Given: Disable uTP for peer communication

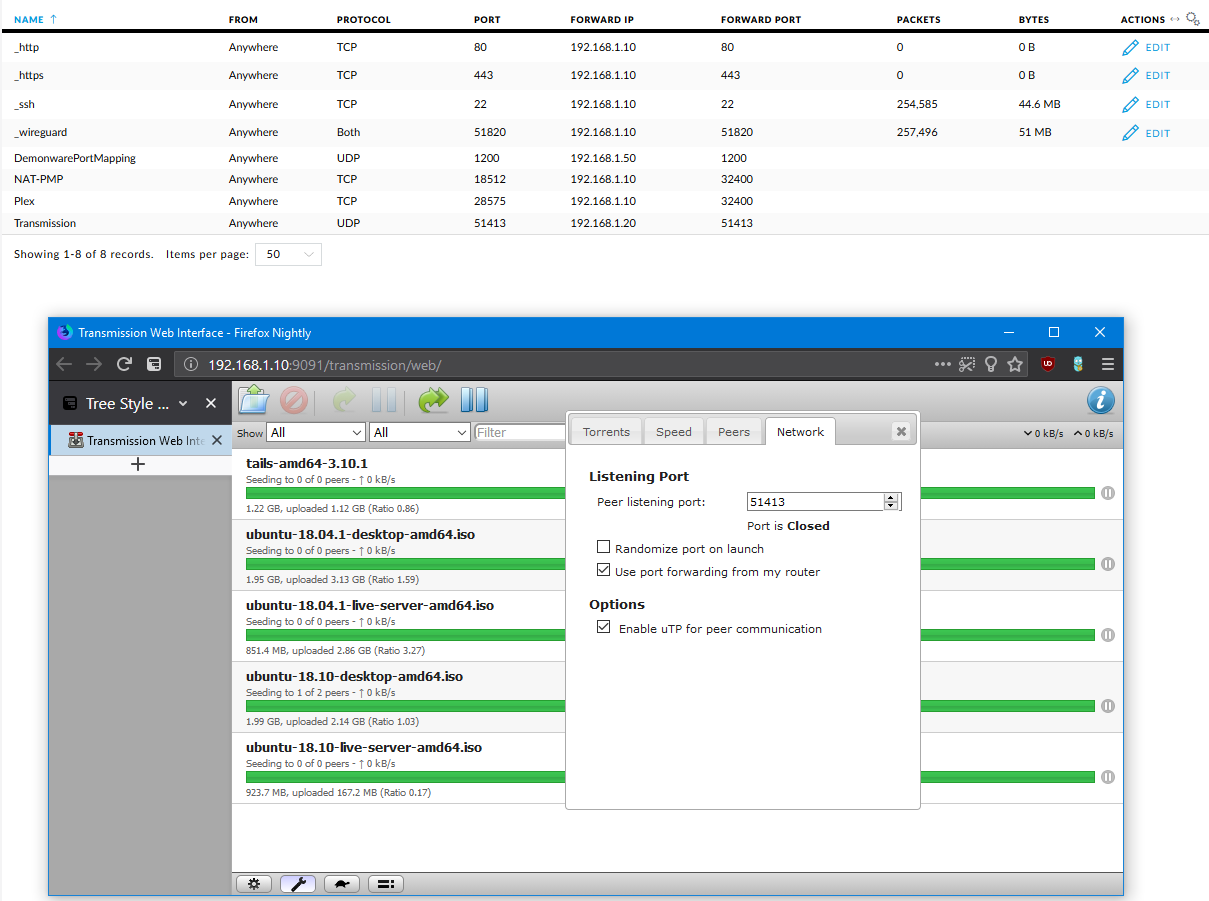Looking at the screenshot, I should [x=603, y=628].
